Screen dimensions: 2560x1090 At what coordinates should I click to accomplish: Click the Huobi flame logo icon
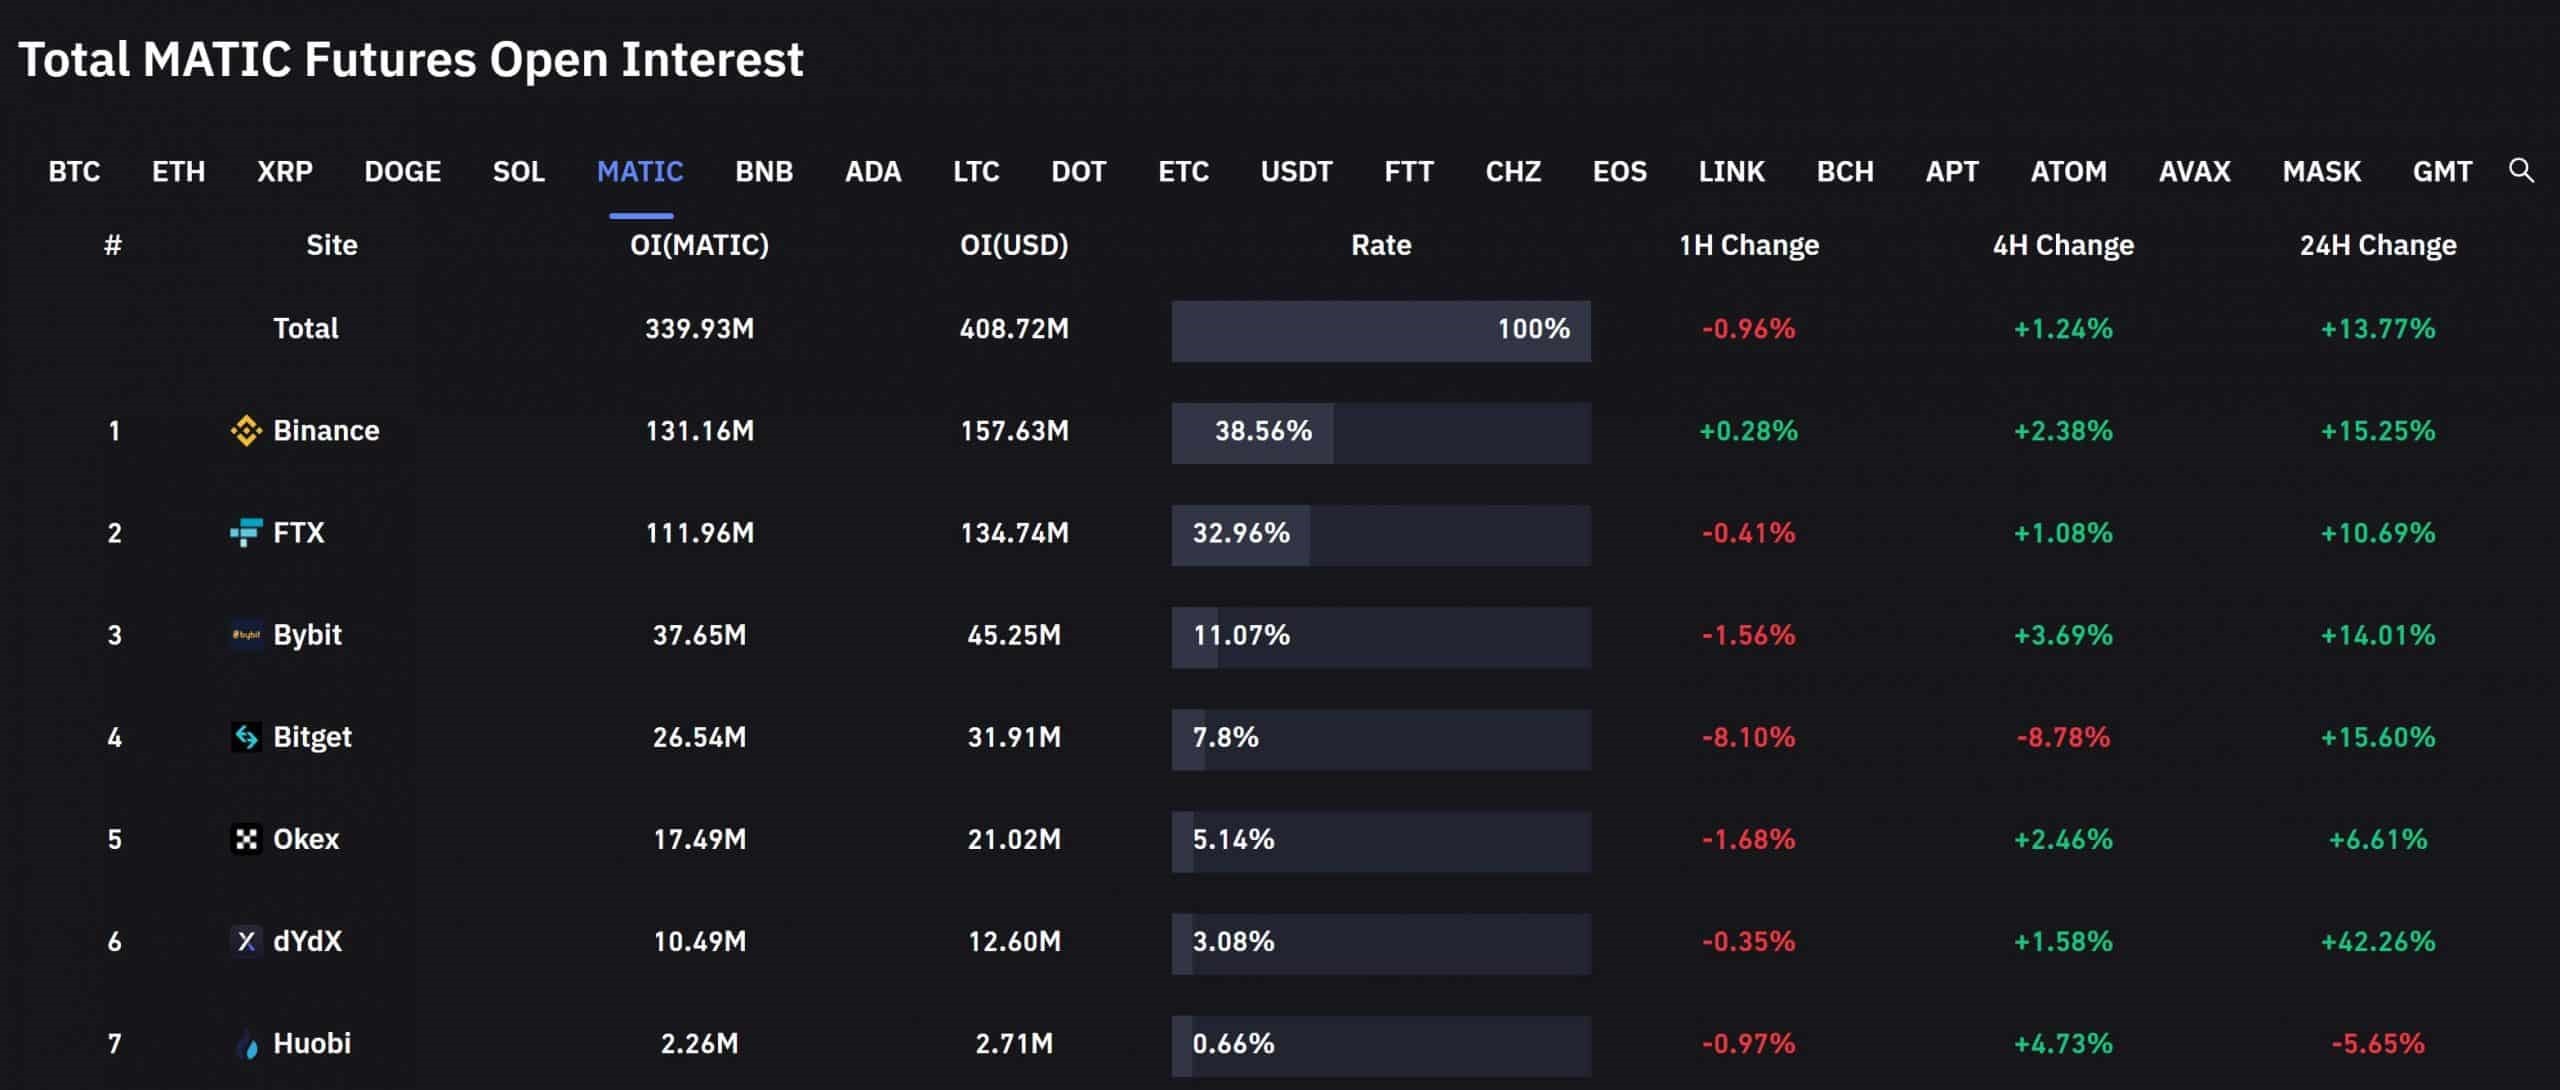tap(246, 1044)
